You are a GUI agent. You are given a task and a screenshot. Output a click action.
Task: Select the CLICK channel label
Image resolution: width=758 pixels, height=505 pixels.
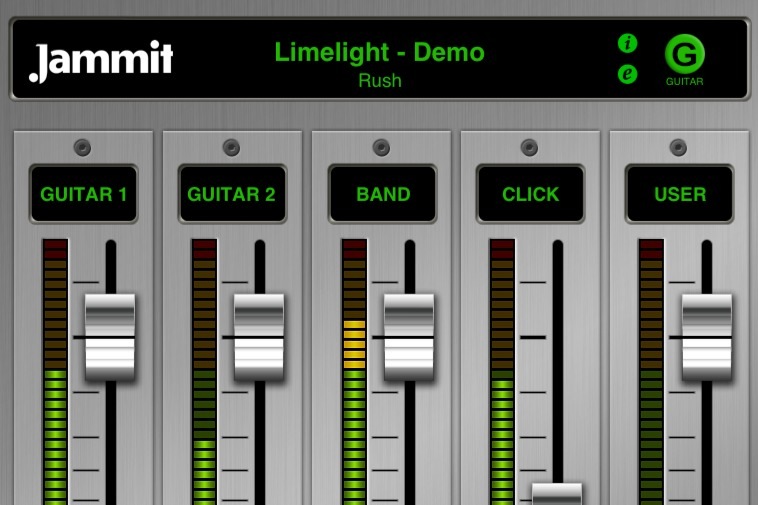pos(530,194)
